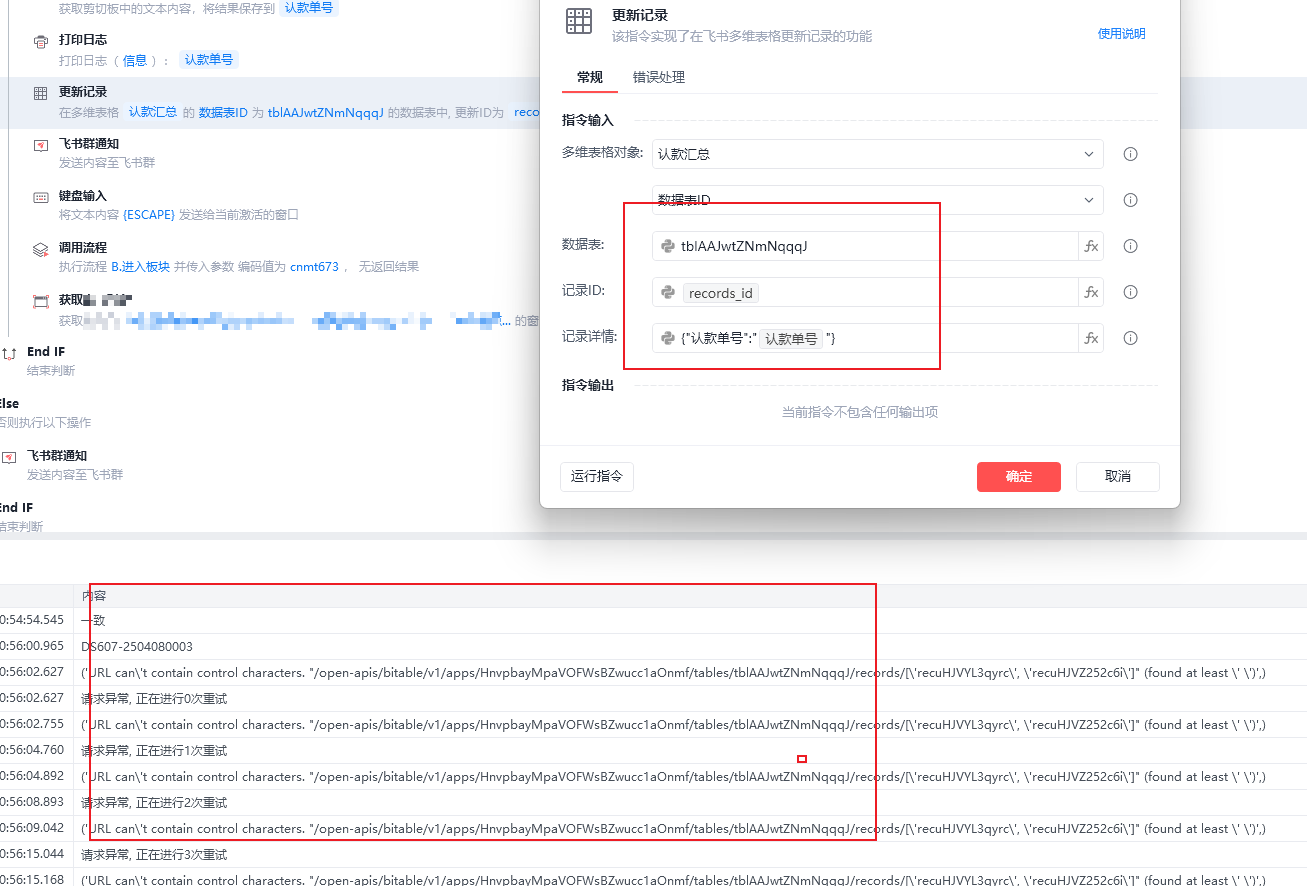Switch to the 错误处理 tab

click(659, 77)
